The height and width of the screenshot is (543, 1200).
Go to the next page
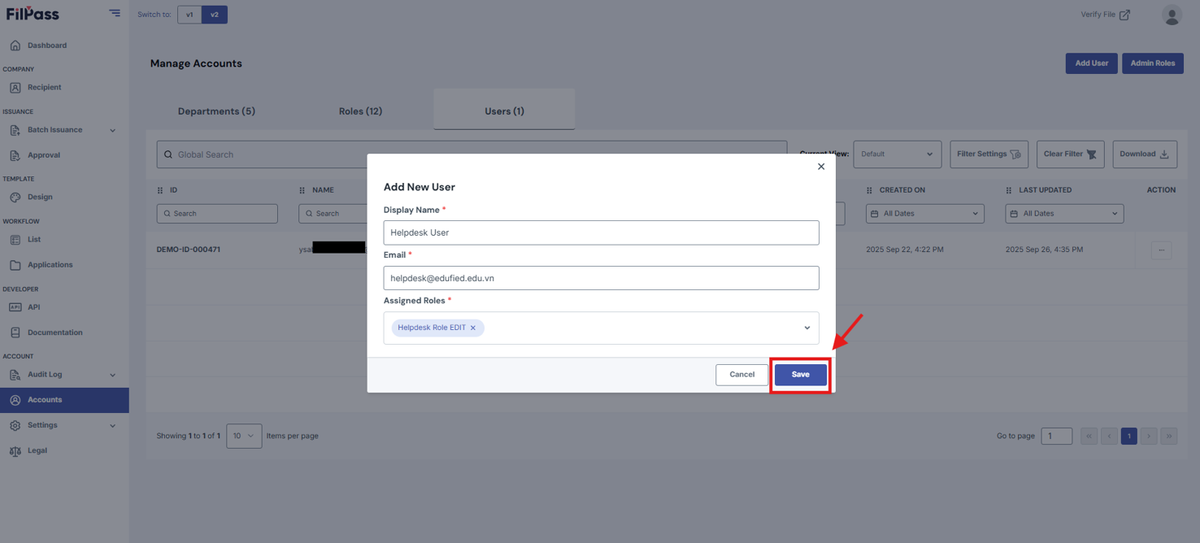1149,436
